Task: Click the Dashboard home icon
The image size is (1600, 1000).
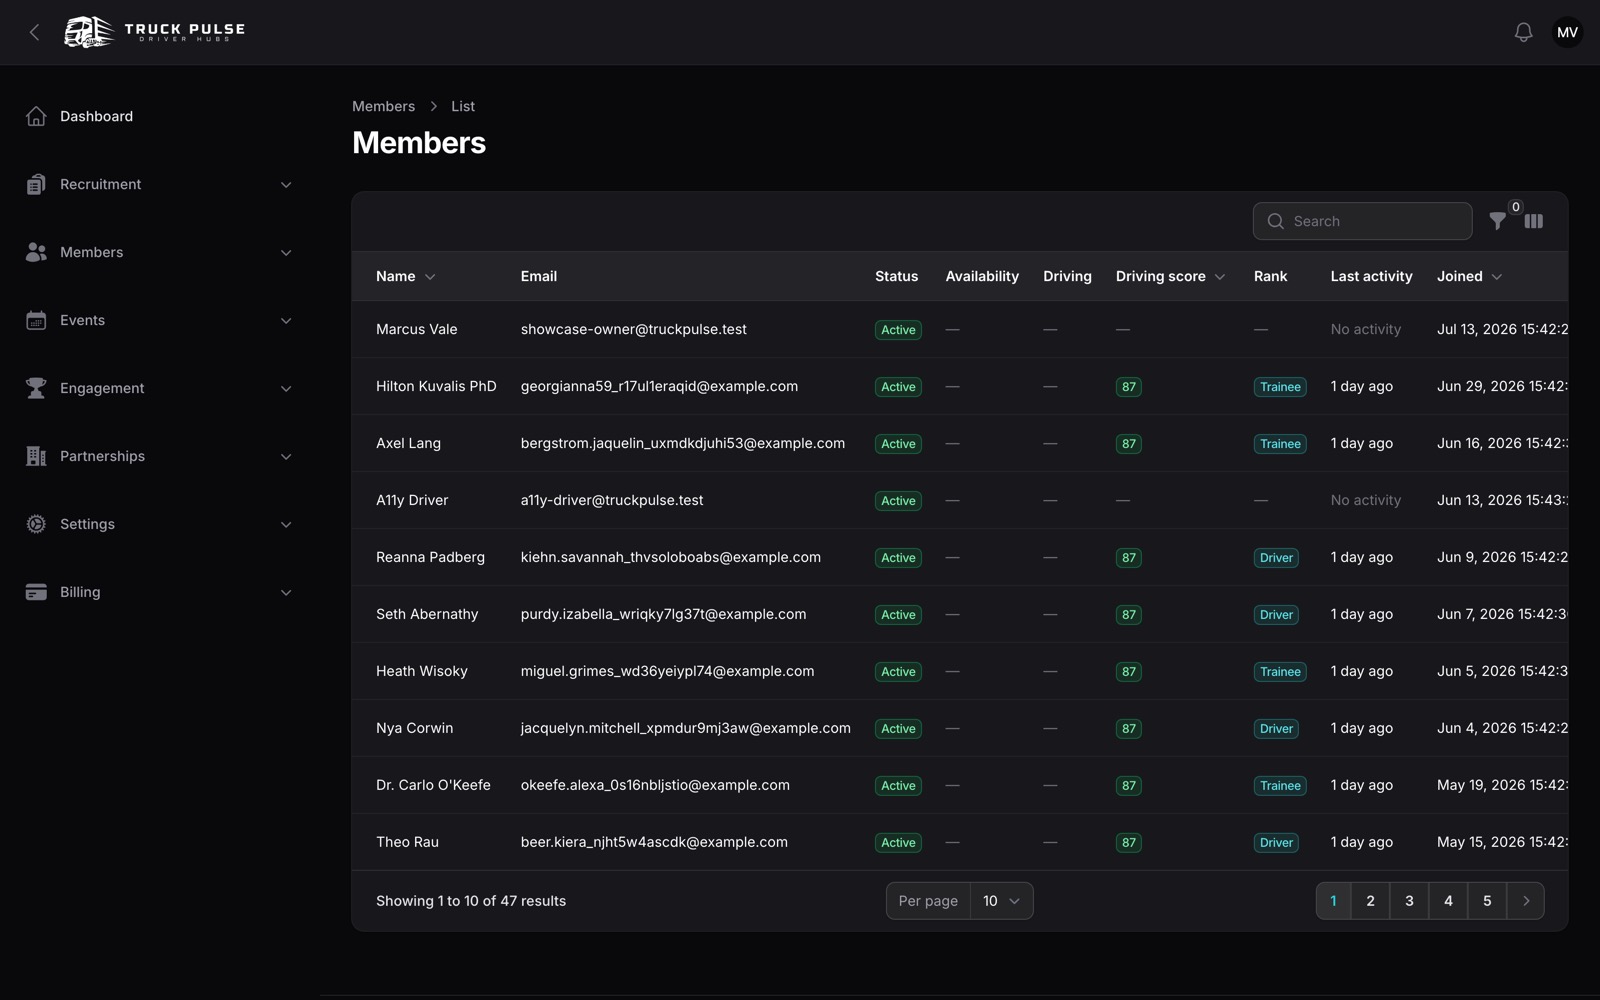Action: pyautogui.click(x=36, y=116)
